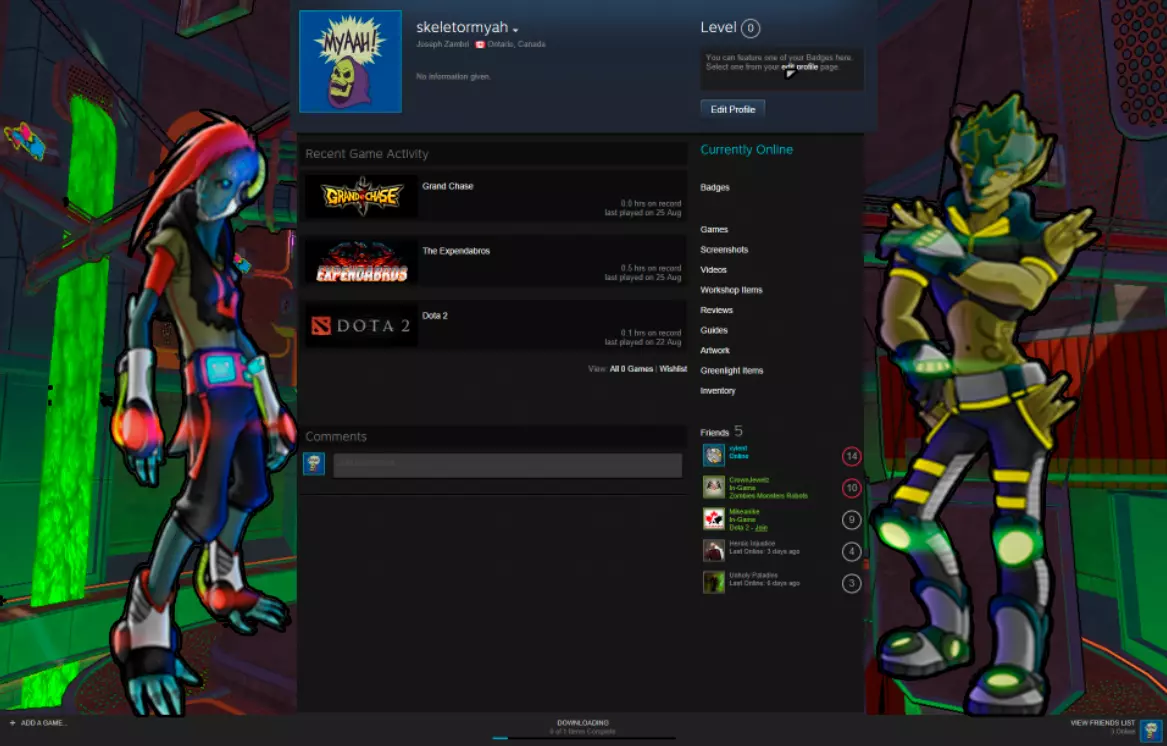Click the level 4 friend badge
The width and height of the screenshot is (1167, 746).
[x=851, y=552]
